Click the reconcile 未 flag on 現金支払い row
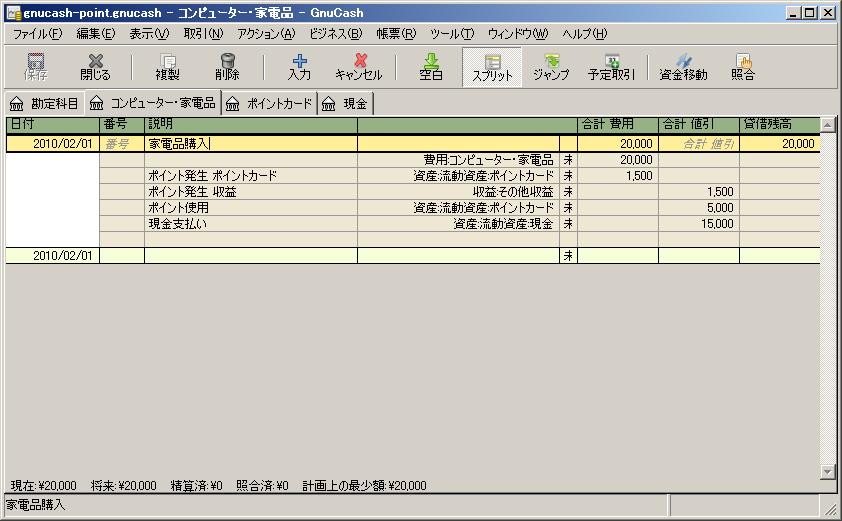Screen dimensions: 842x521 (x=568, y=223)
